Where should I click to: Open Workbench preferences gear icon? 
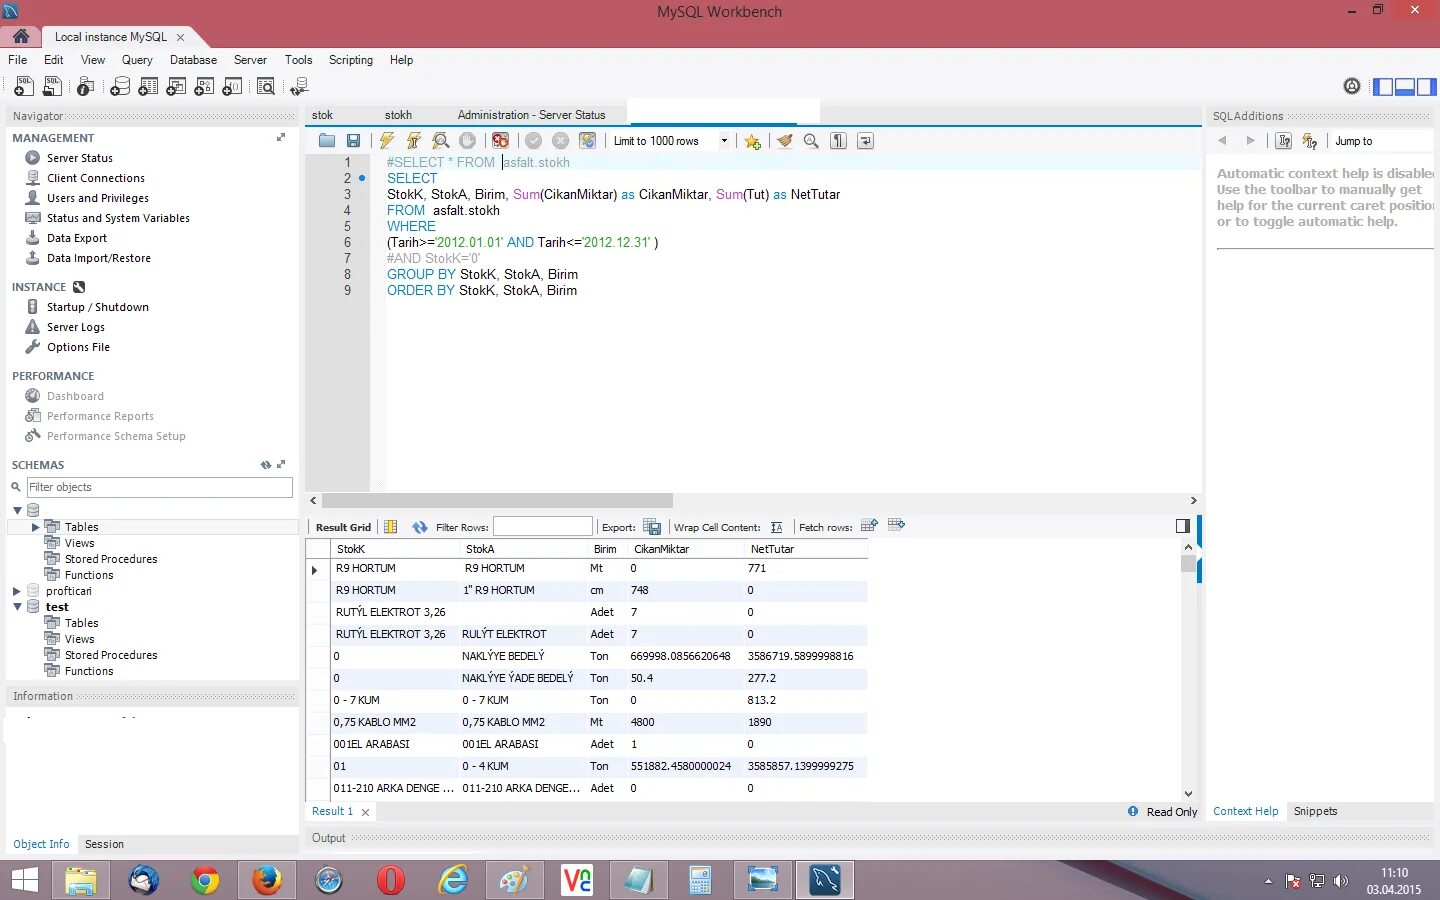1352,86
